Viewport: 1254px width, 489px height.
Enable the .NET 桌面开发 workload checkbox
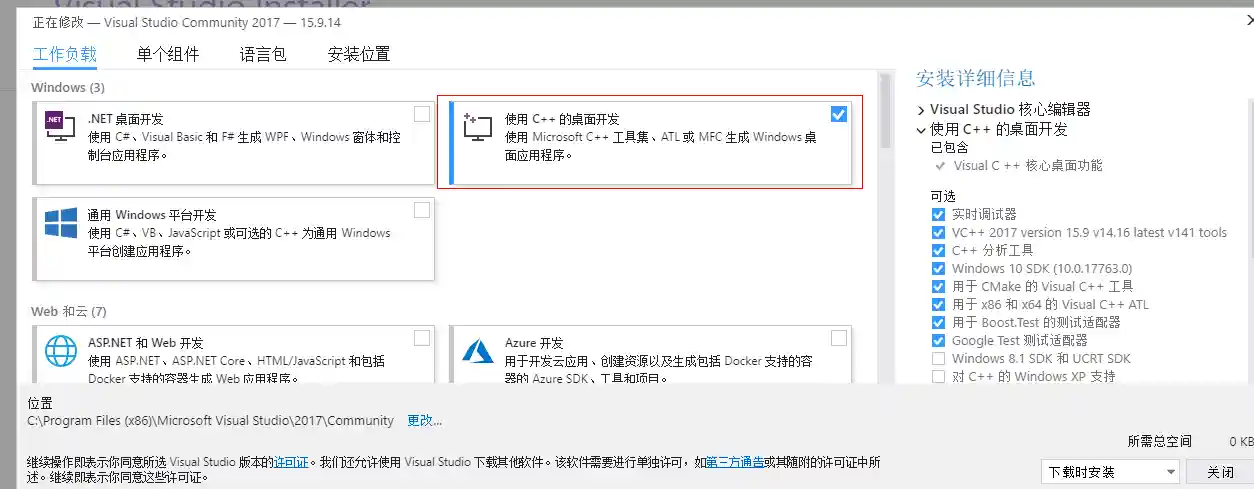422,114
